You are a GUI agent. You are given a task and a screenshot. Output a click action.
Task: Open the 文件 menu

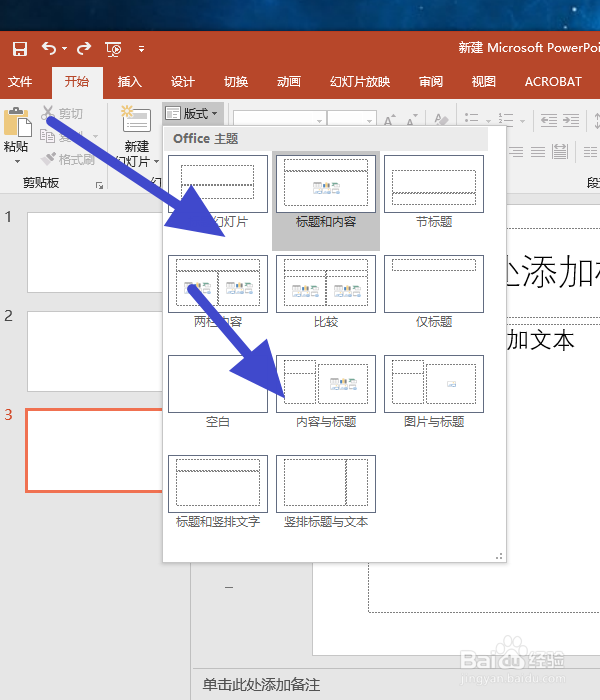point(20,82)
